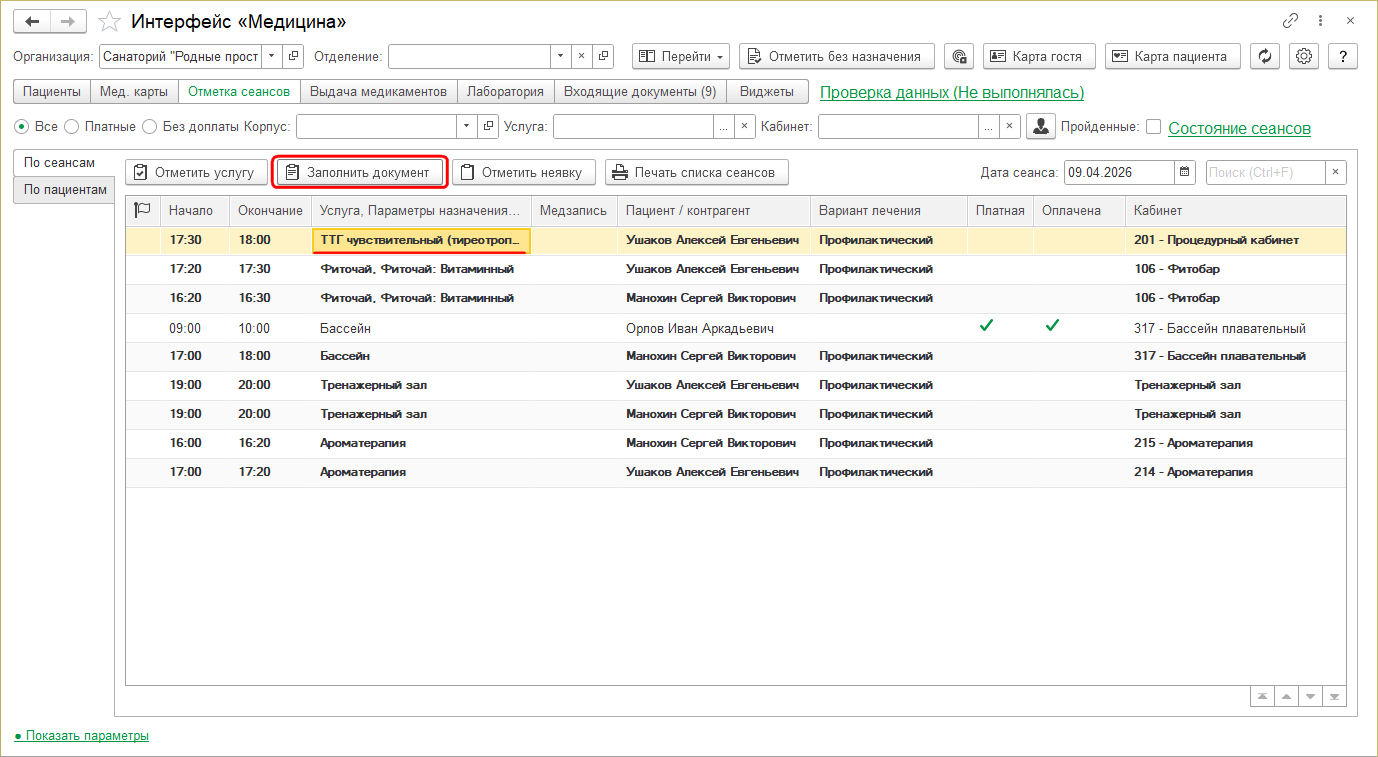Switch to the Лаборатория tab
This screenshot has width=1378, height=757.
coord(505,91)
